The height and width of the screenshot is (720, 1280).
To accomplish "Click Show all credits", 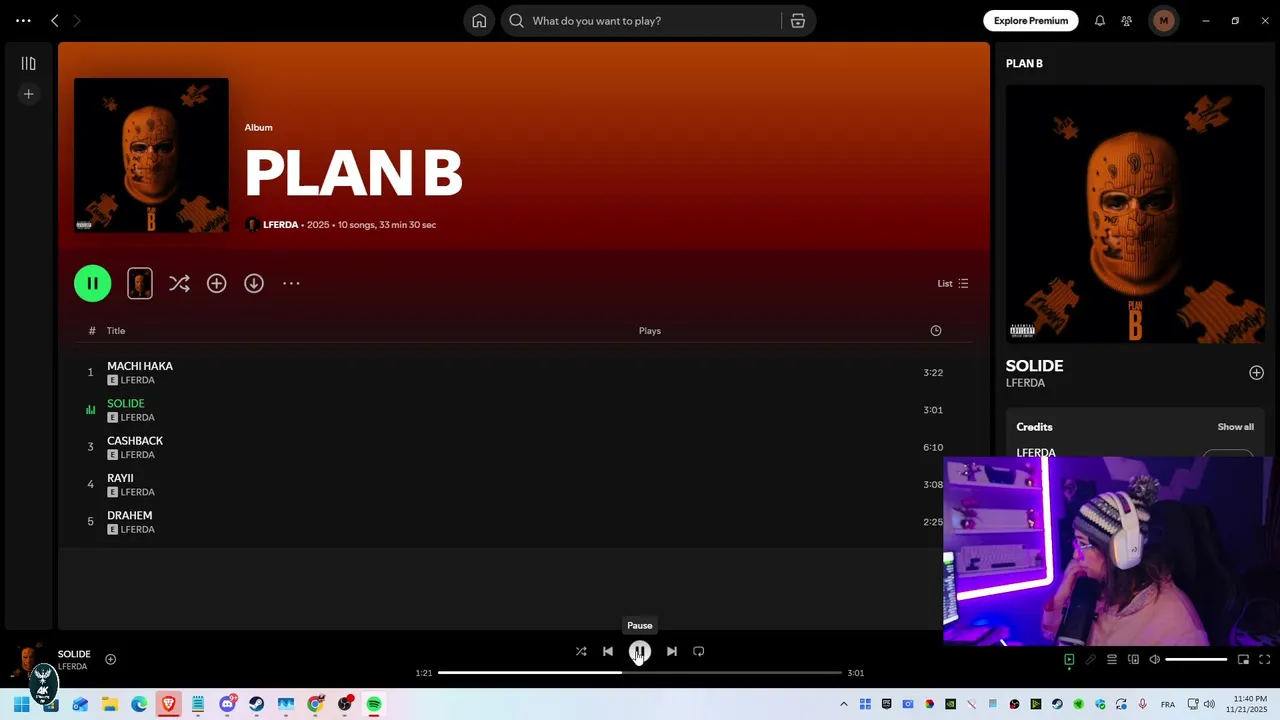I will 1235,427.
